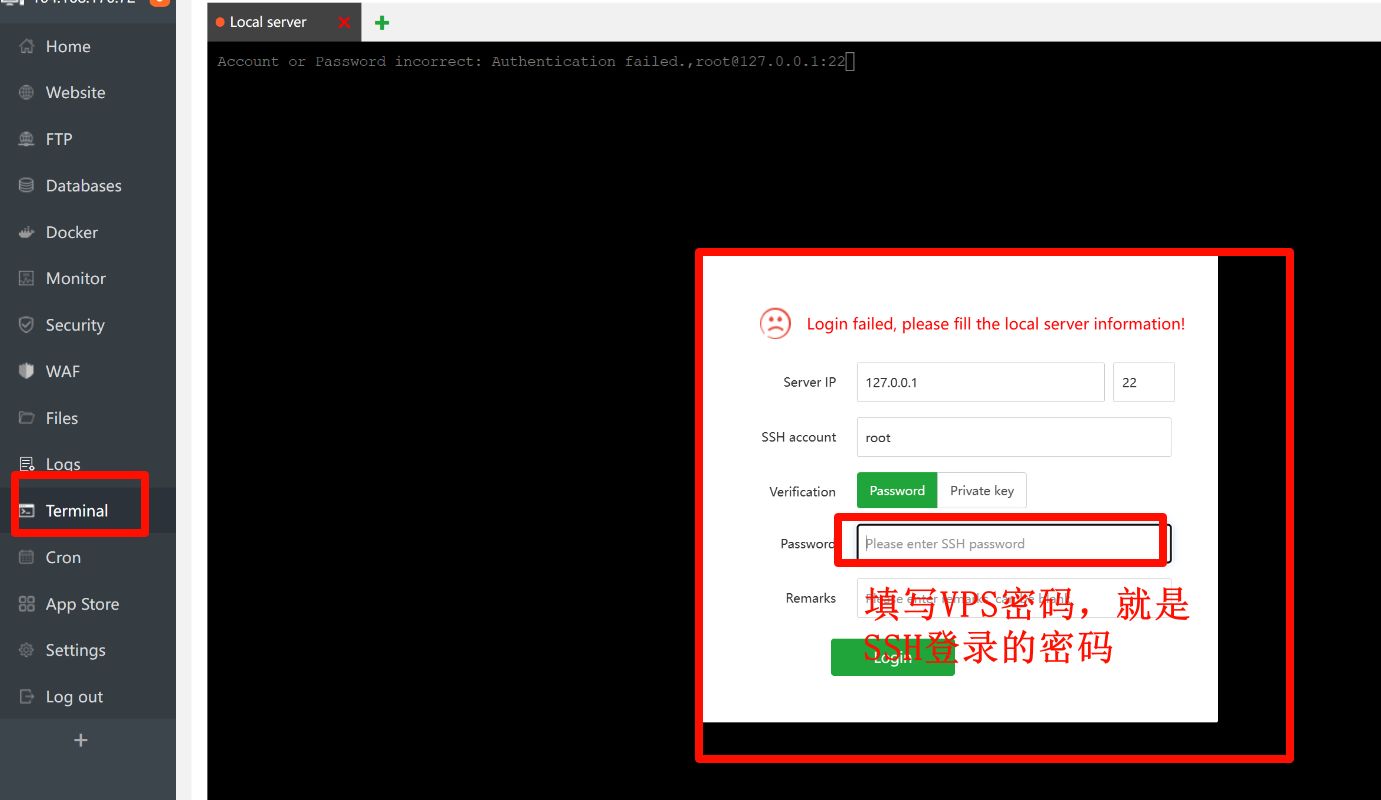Click the Databases icon
This screenshot has height=800, width=1381.
tap(27, 185)
